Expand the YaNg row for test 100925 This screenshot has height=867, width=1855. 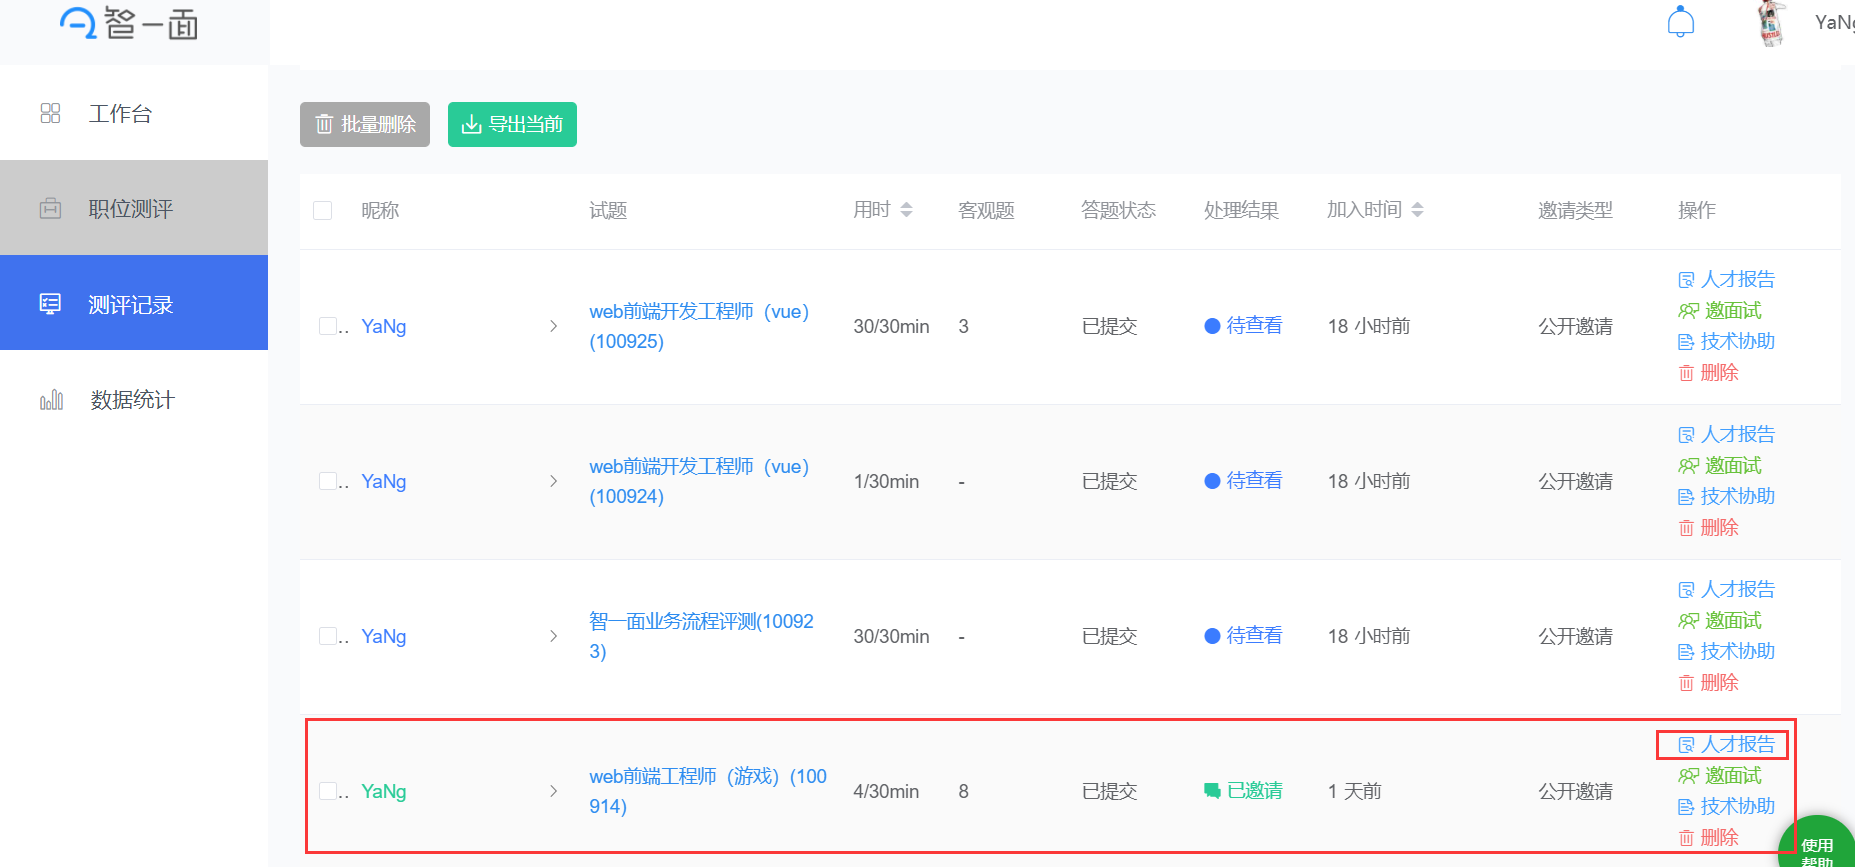coord(554,326)
